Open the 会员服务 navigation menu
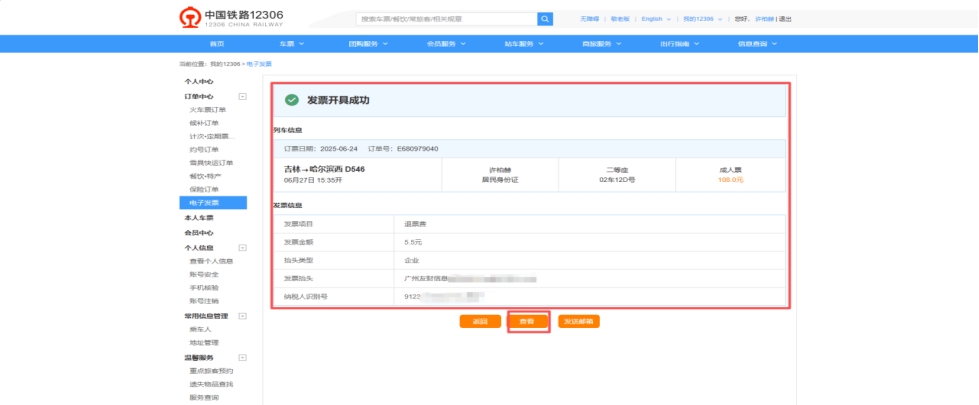The height and width of the screenshot is (405, 979). coord(446,44)
